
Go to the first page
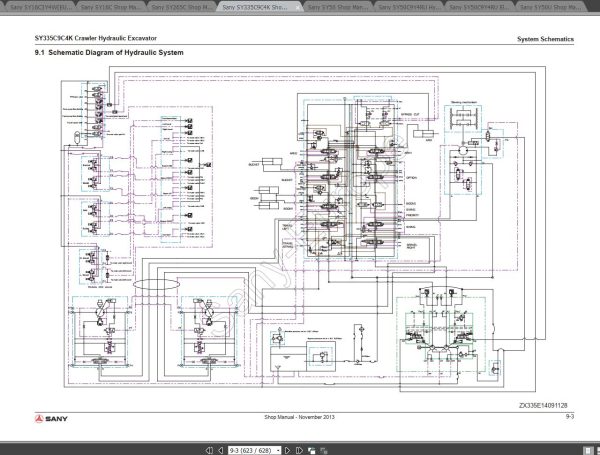tap(209, 450)
